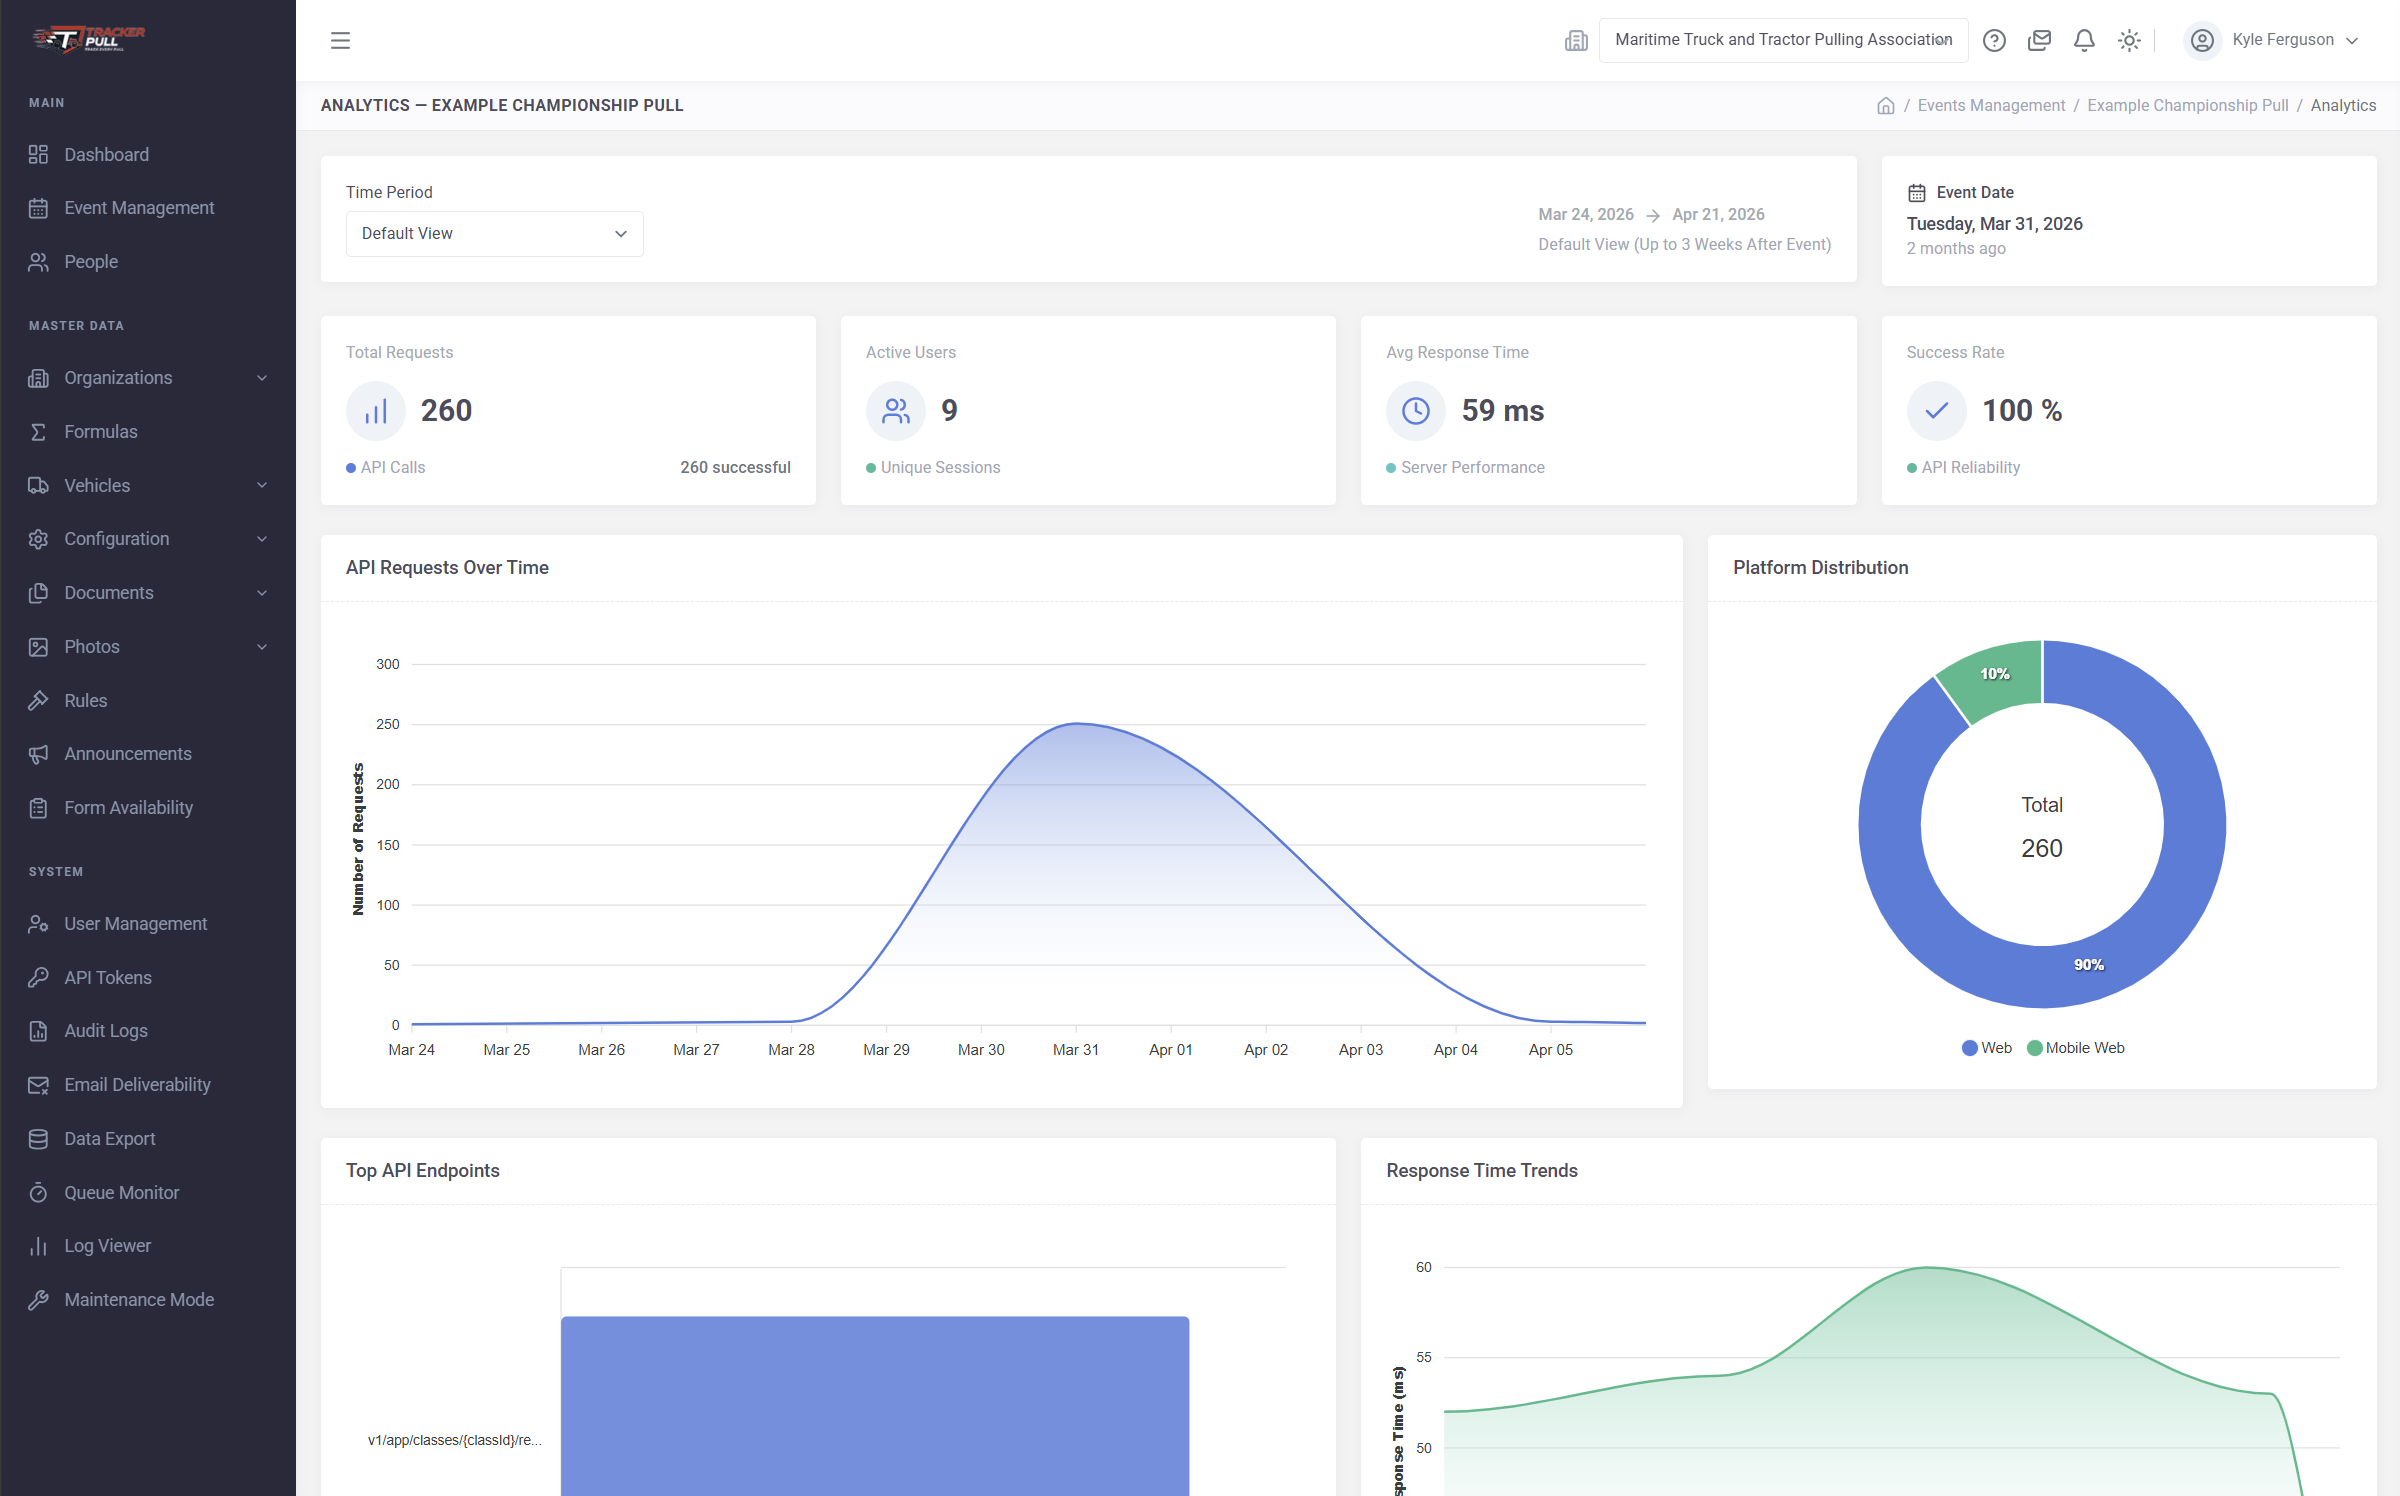The image size is (2400, 1496).
Task: Follow Events Management breadcrumb link
Action: (1990, 105)
